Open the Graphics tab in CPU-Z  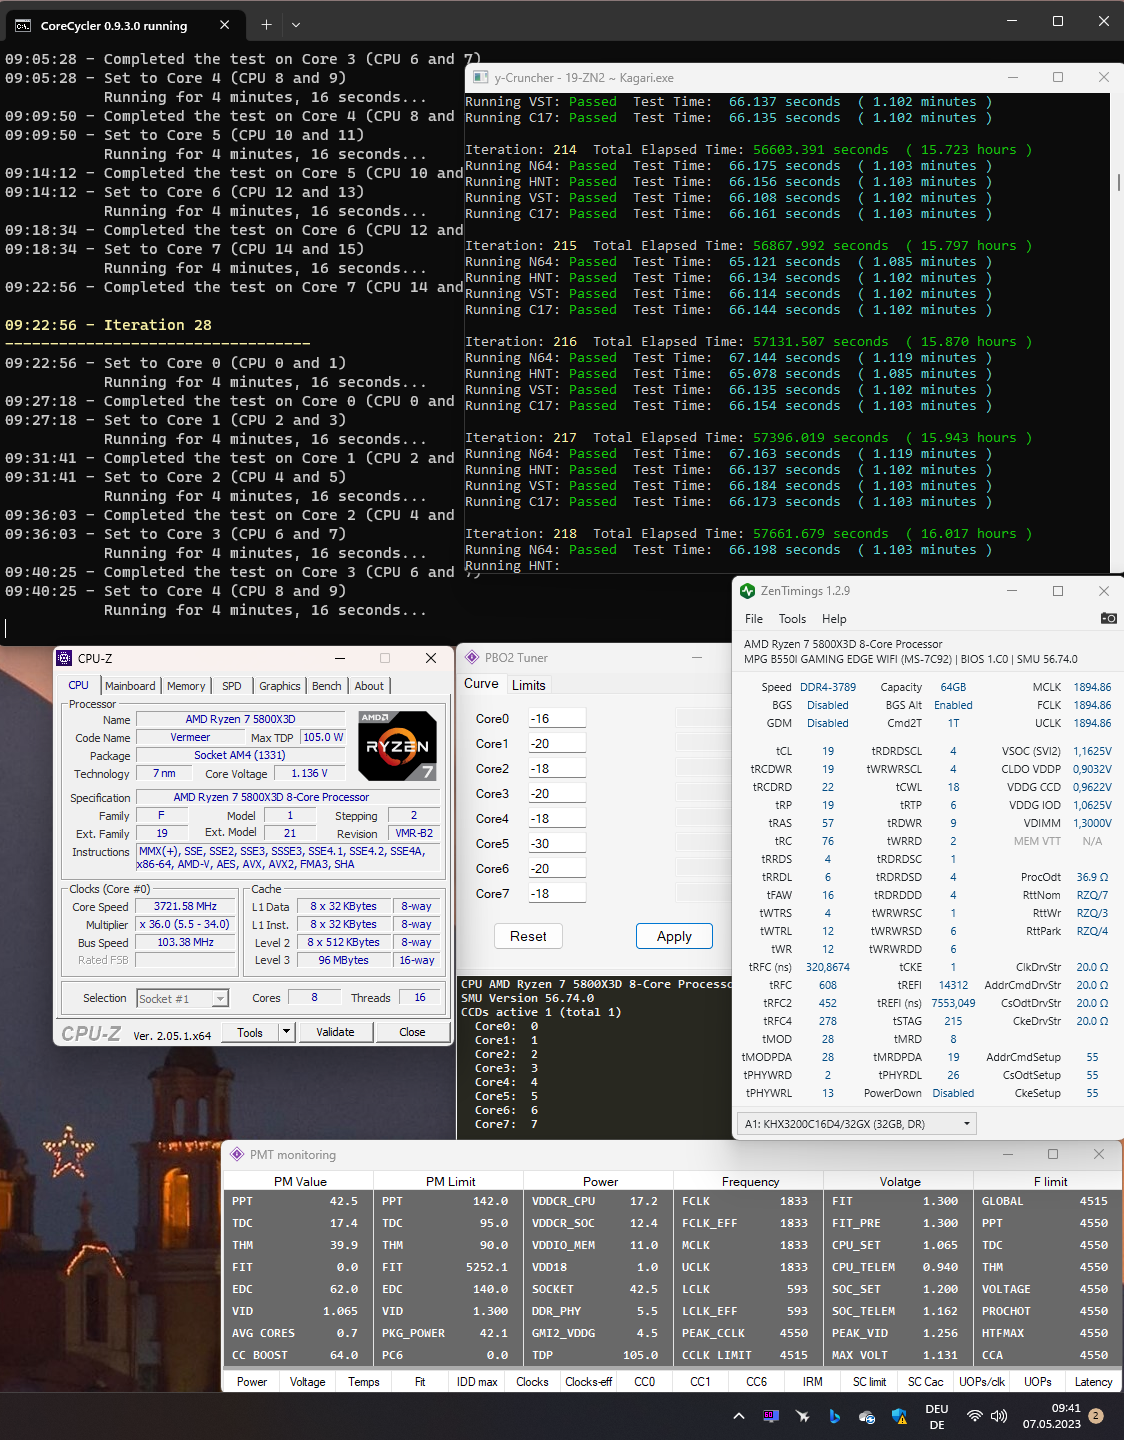coord(280,686)
